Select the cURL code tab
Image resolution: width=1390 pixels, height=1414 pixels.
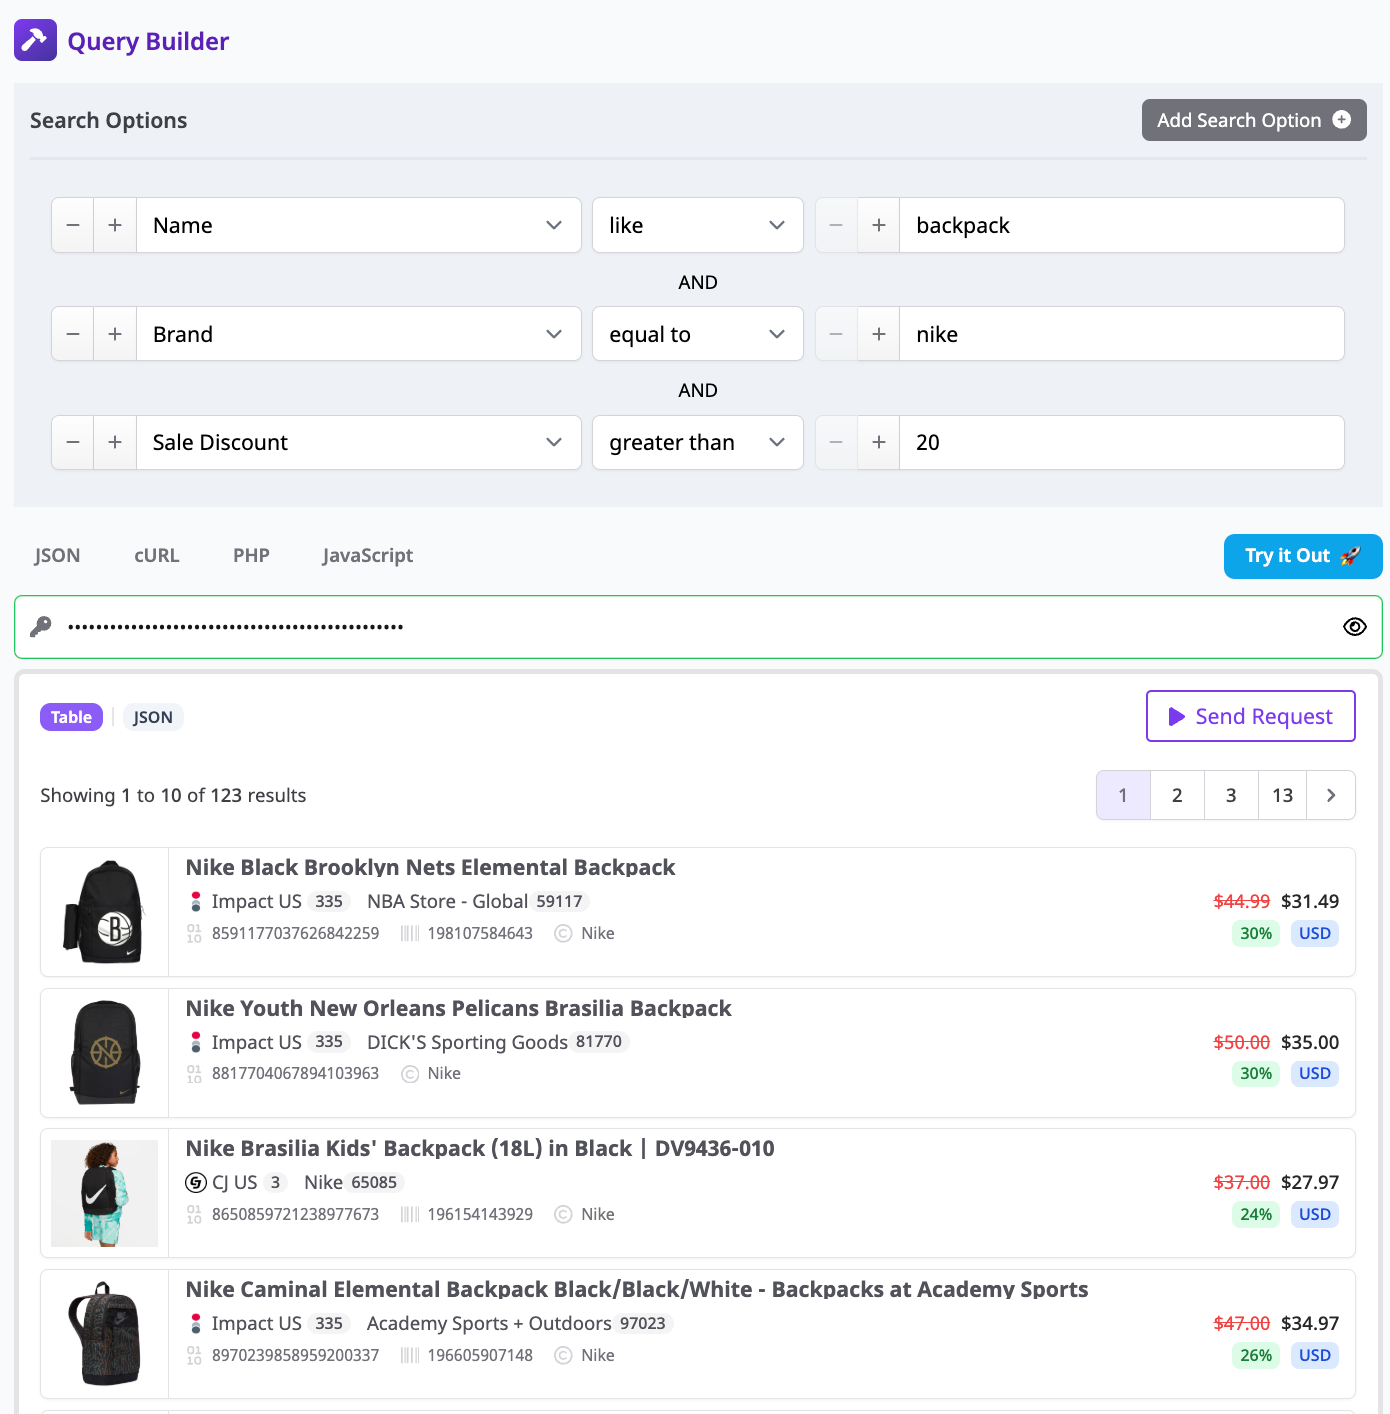(x=157, y=555)
